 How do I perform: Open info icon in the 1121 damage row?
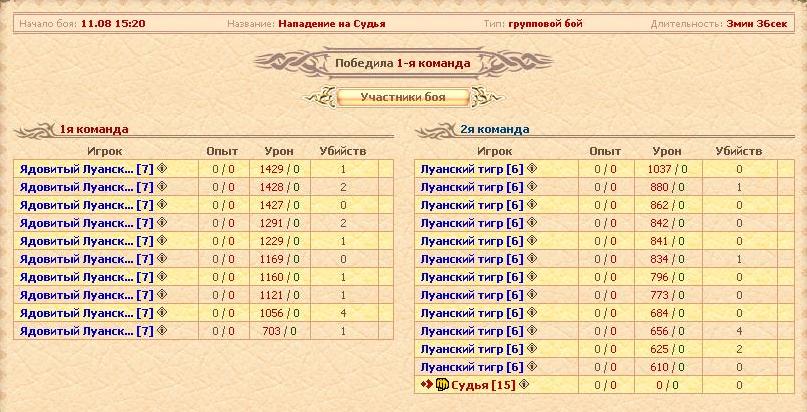coord(162,294)
